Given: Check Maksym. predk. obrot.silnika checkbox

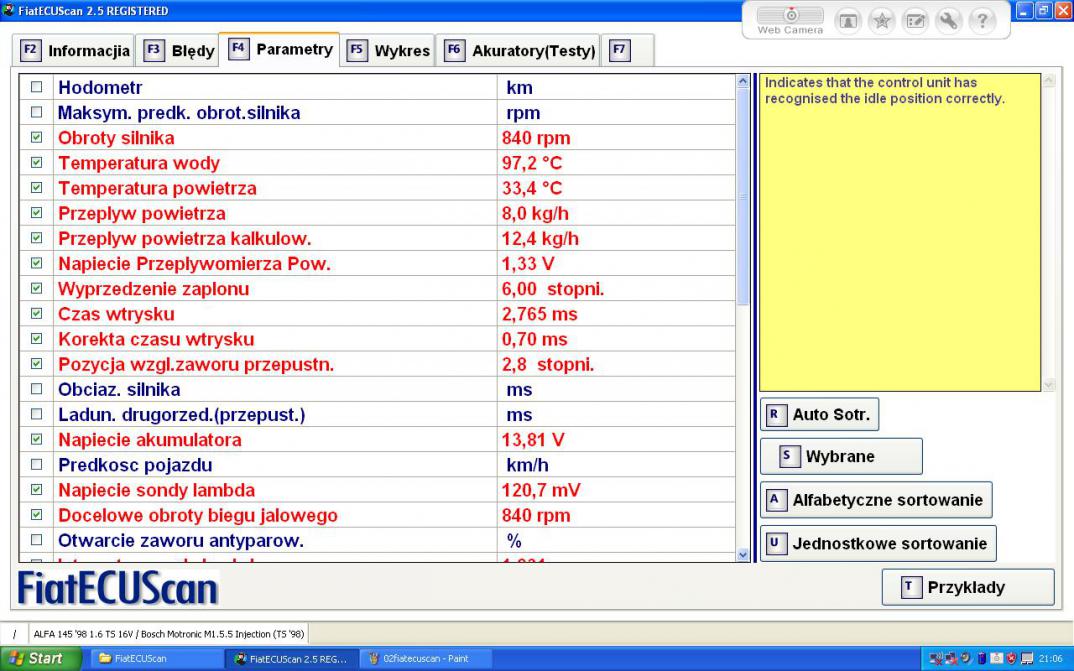Looking at the screenshot, I should coord(36,112).
